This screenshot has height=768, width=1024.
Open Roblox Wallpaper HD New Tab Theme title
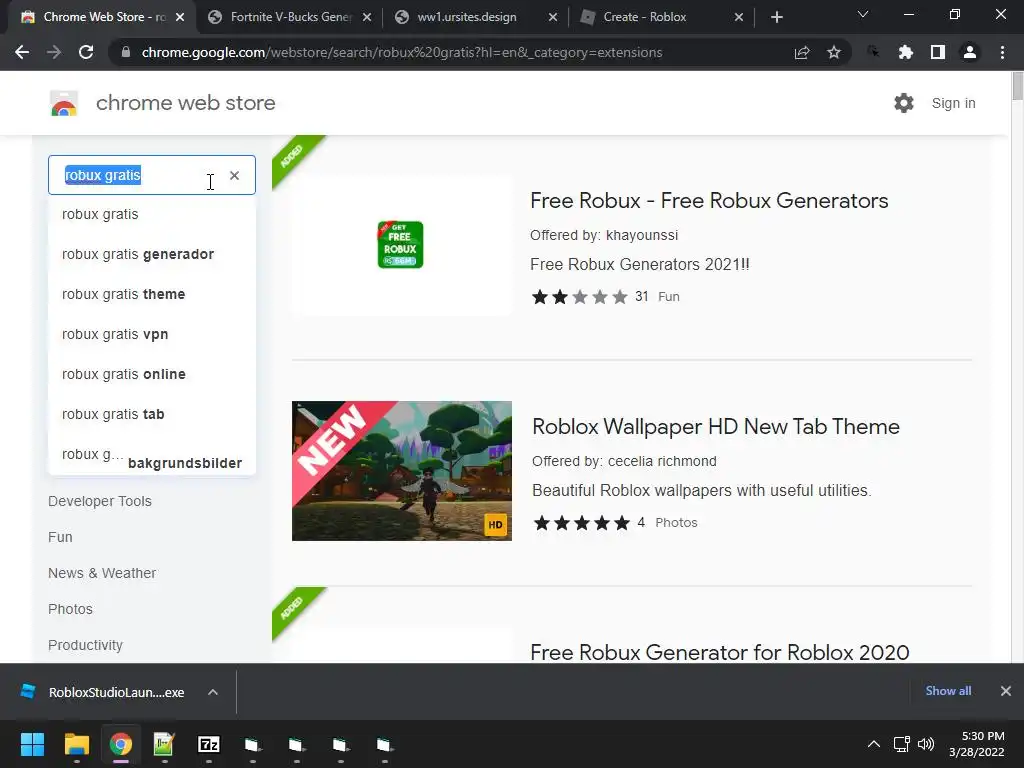(716, 426)
